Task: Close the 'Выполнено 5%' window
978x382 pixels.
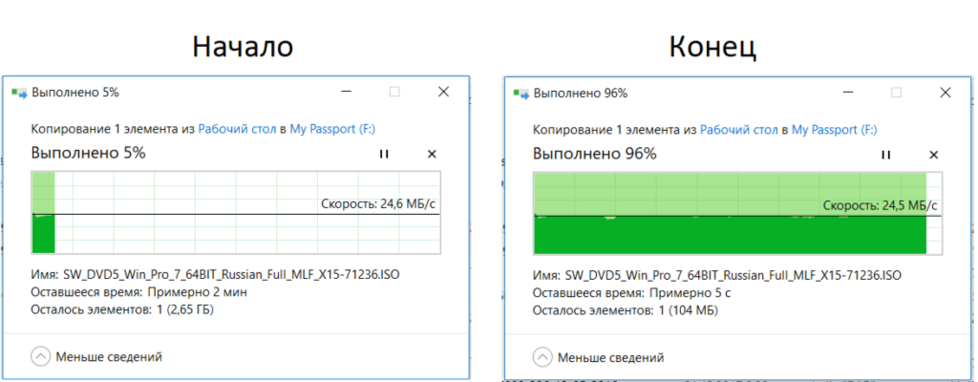Action: [x=443, y=92]
